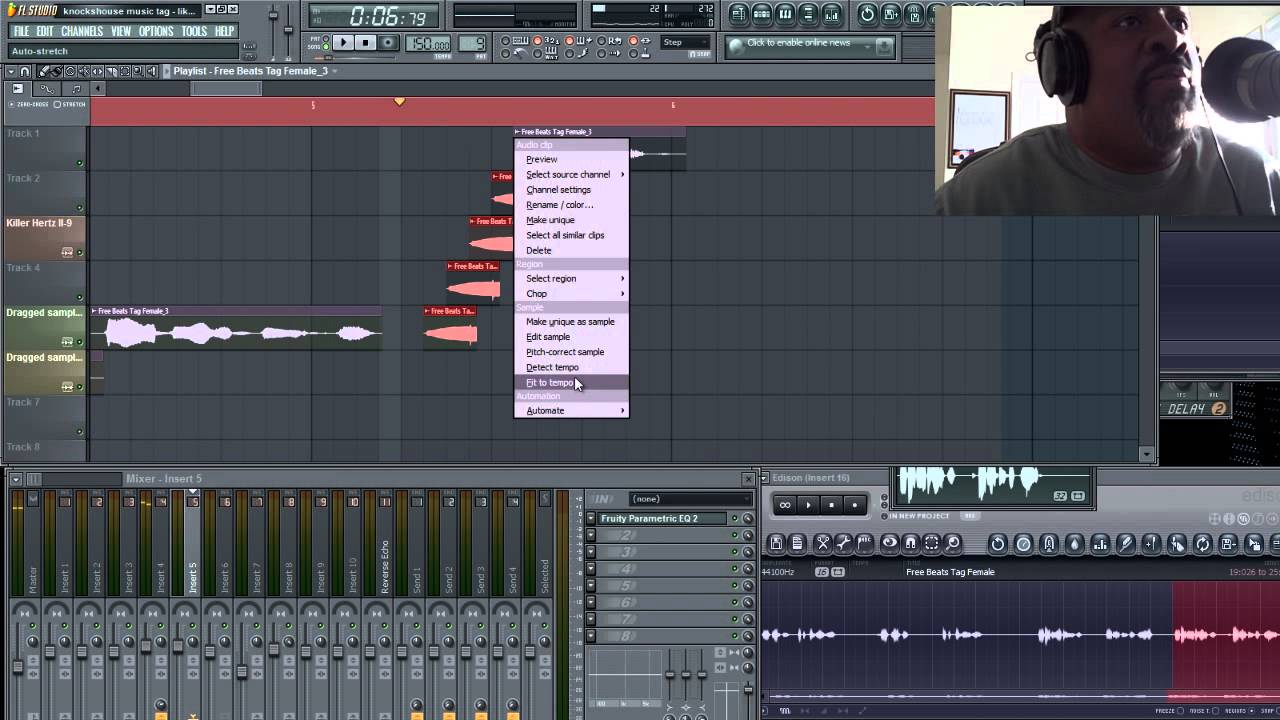Click Edison feather denoise icon

click(1126, 544)
